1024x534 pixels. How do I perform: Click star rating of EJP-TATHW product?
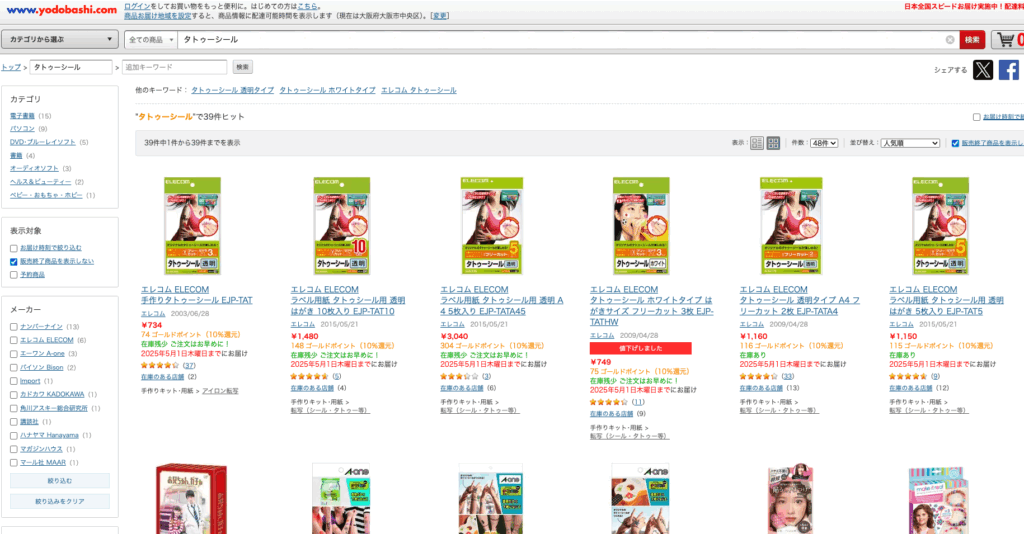tap(609, 402)
